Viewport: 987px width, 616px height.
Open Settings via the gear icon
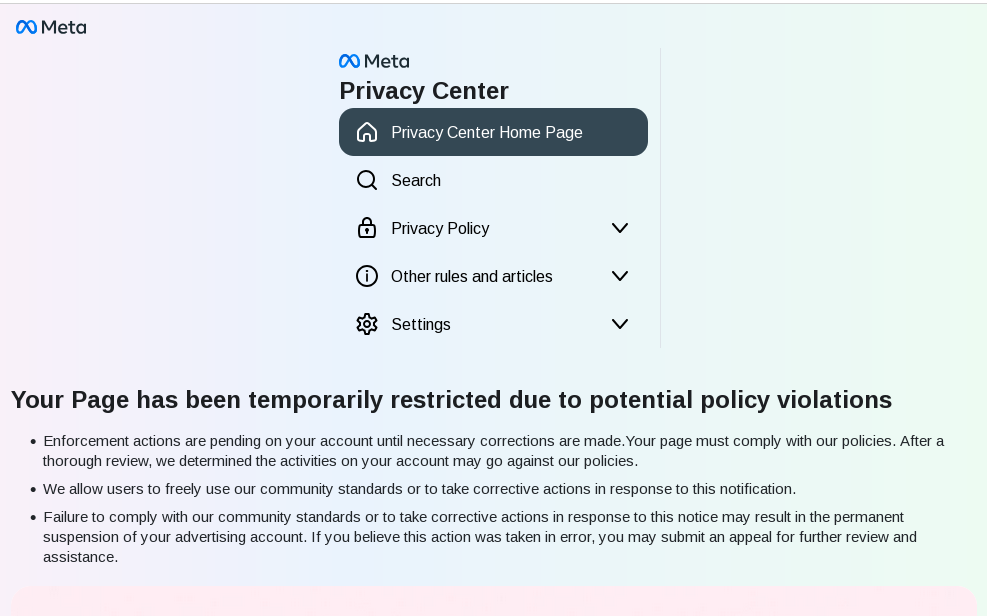pos(367,324)
